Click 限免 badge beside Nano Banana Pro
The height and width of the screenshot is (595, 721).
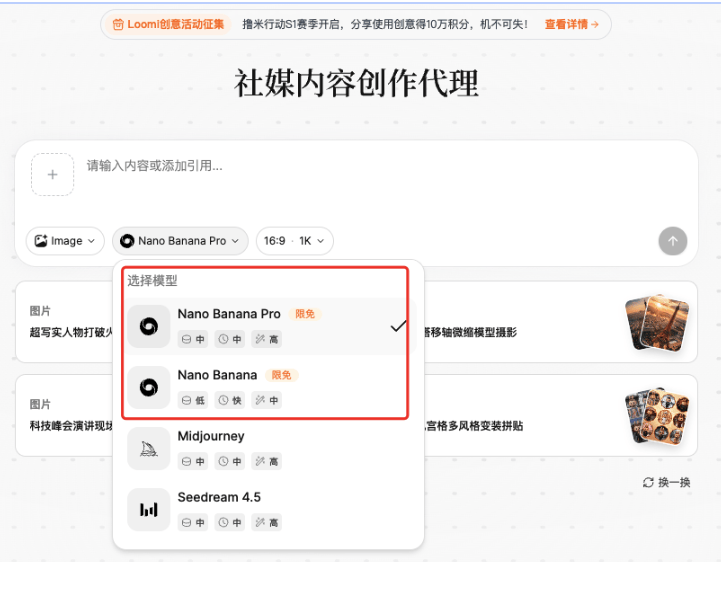[305, 314]
